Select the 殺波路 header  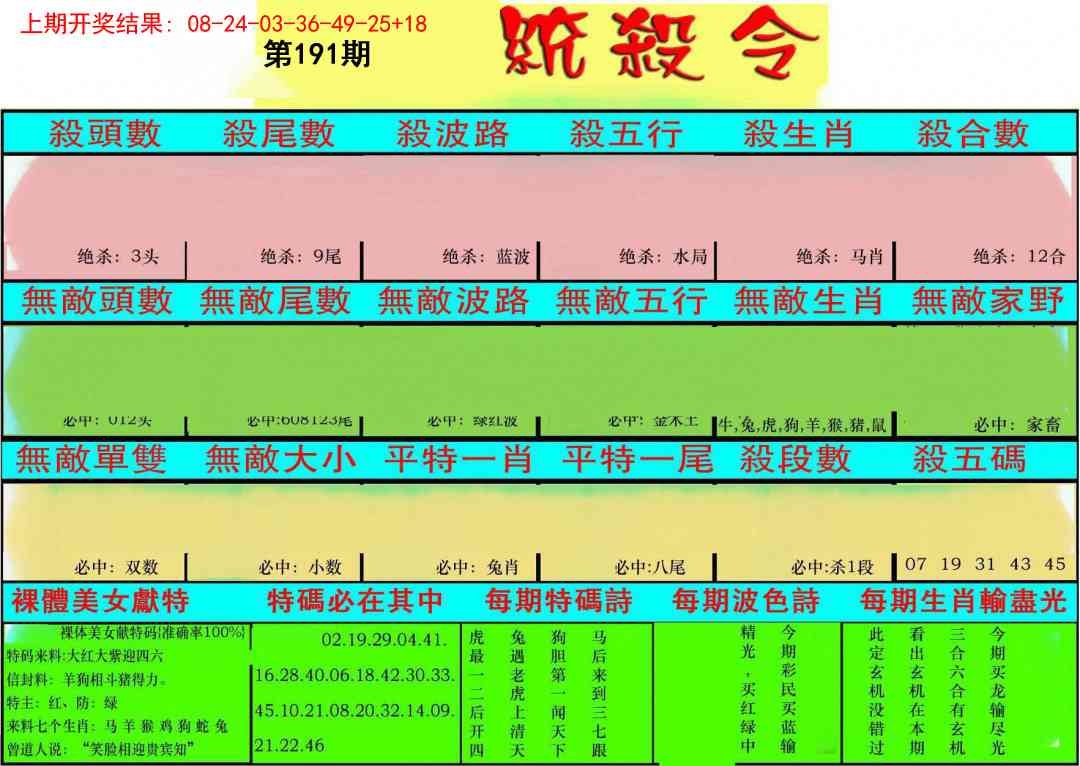[453, 134]
